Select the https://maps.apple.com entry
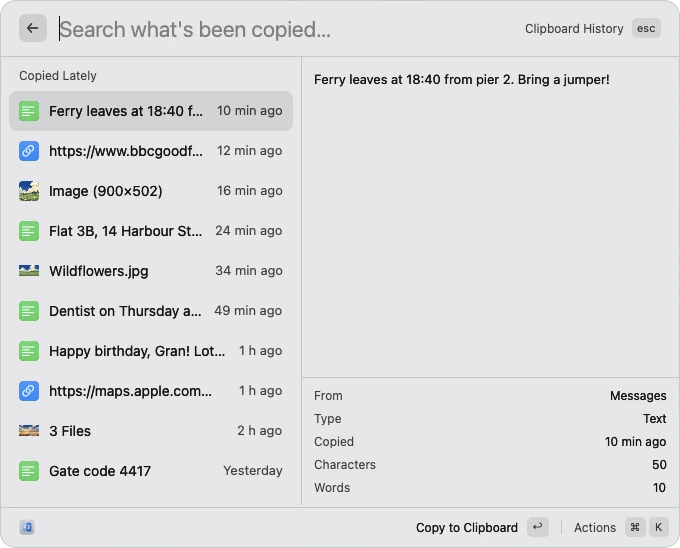 coord(151,391)
